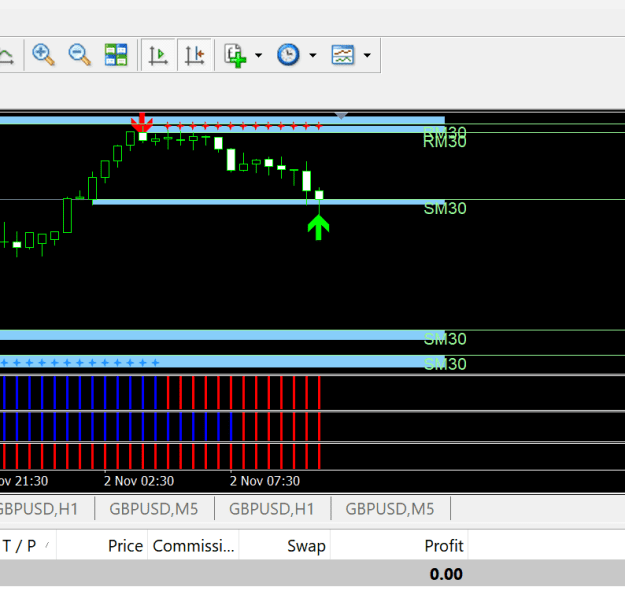Screen dimensions: 625x609
Task: Click the SM30 label beside the green arrow
Action: (x=445, y=208)
